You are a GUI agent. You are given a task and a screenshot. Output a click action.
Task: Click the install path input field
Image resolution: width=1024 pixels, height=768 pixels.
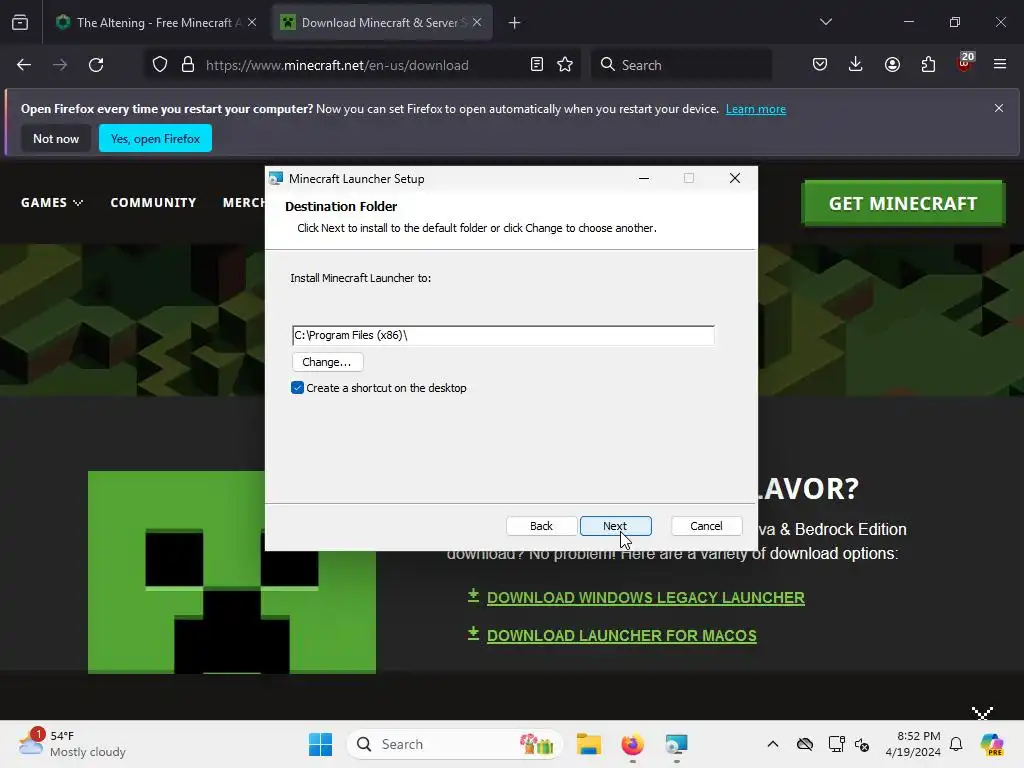[x=503, y=335]
